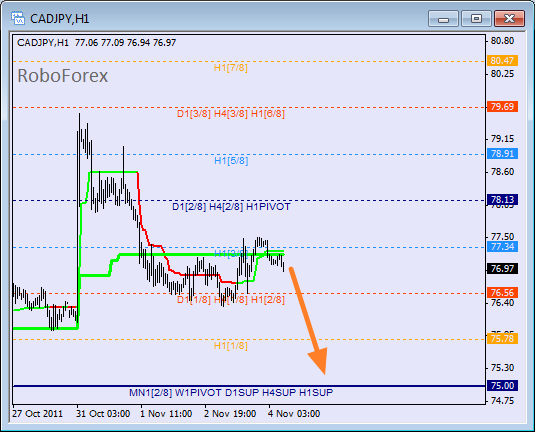Click the 76.56 red price tag
Screen dimensions: 535x432
502,292
